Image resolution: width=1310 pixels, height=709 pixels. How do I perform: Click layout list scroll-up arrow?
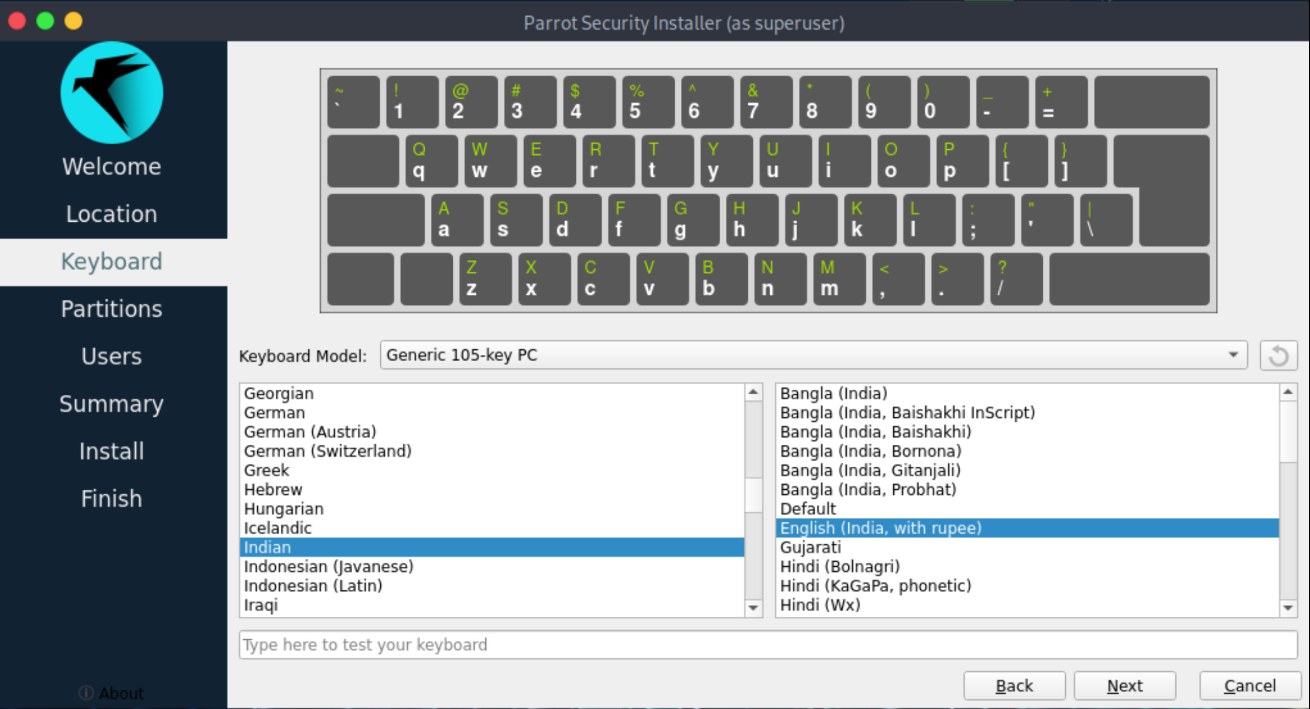[x=754, y=393]
